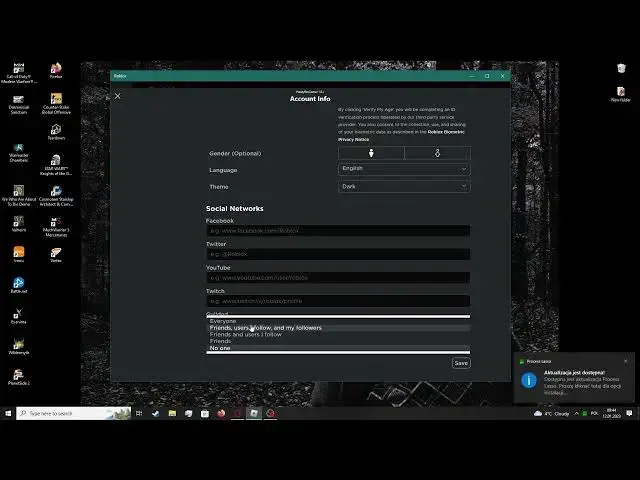Close the Account Info page with X
Screen dimensions: 640x480
click(118, 96)
